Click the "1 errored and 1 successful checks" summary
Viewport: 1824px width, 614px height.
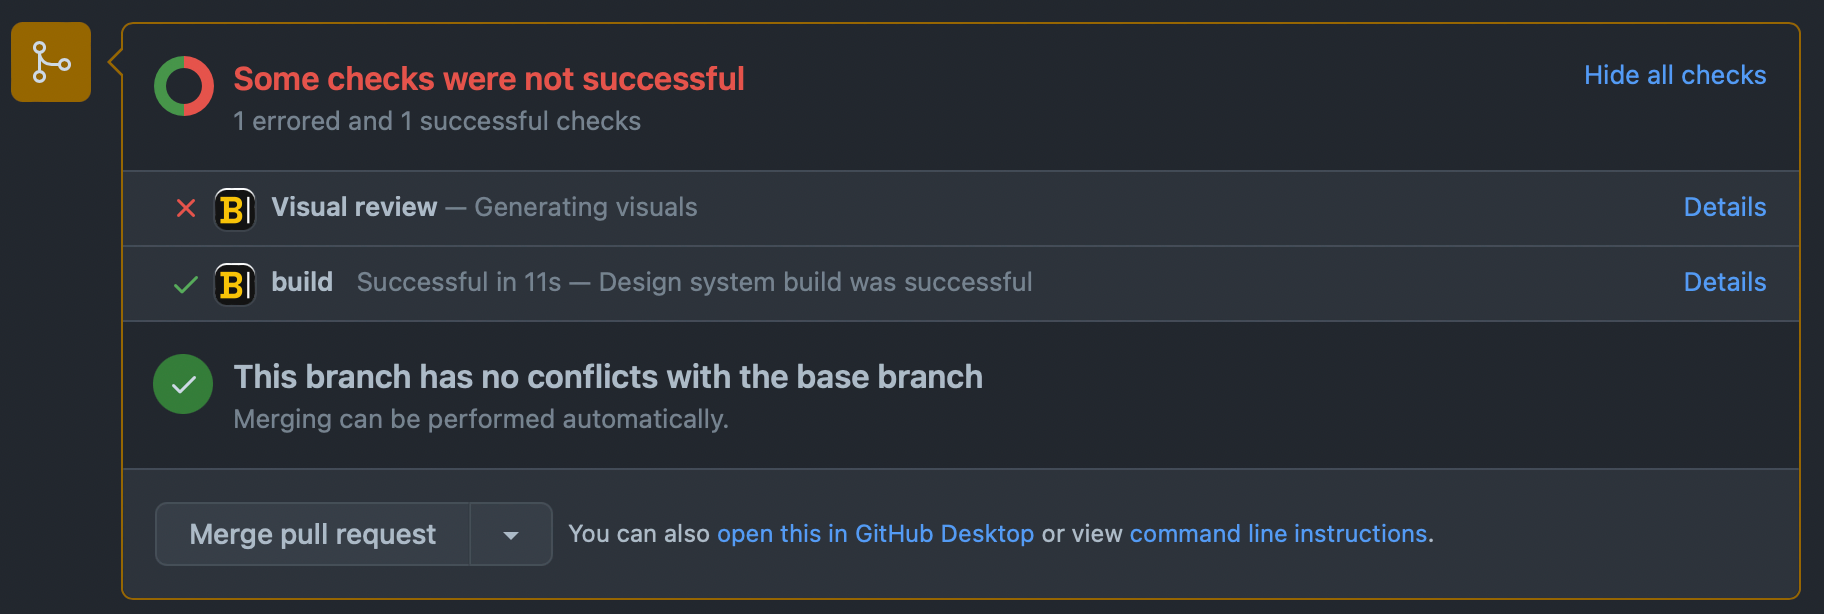pos(437,121)
